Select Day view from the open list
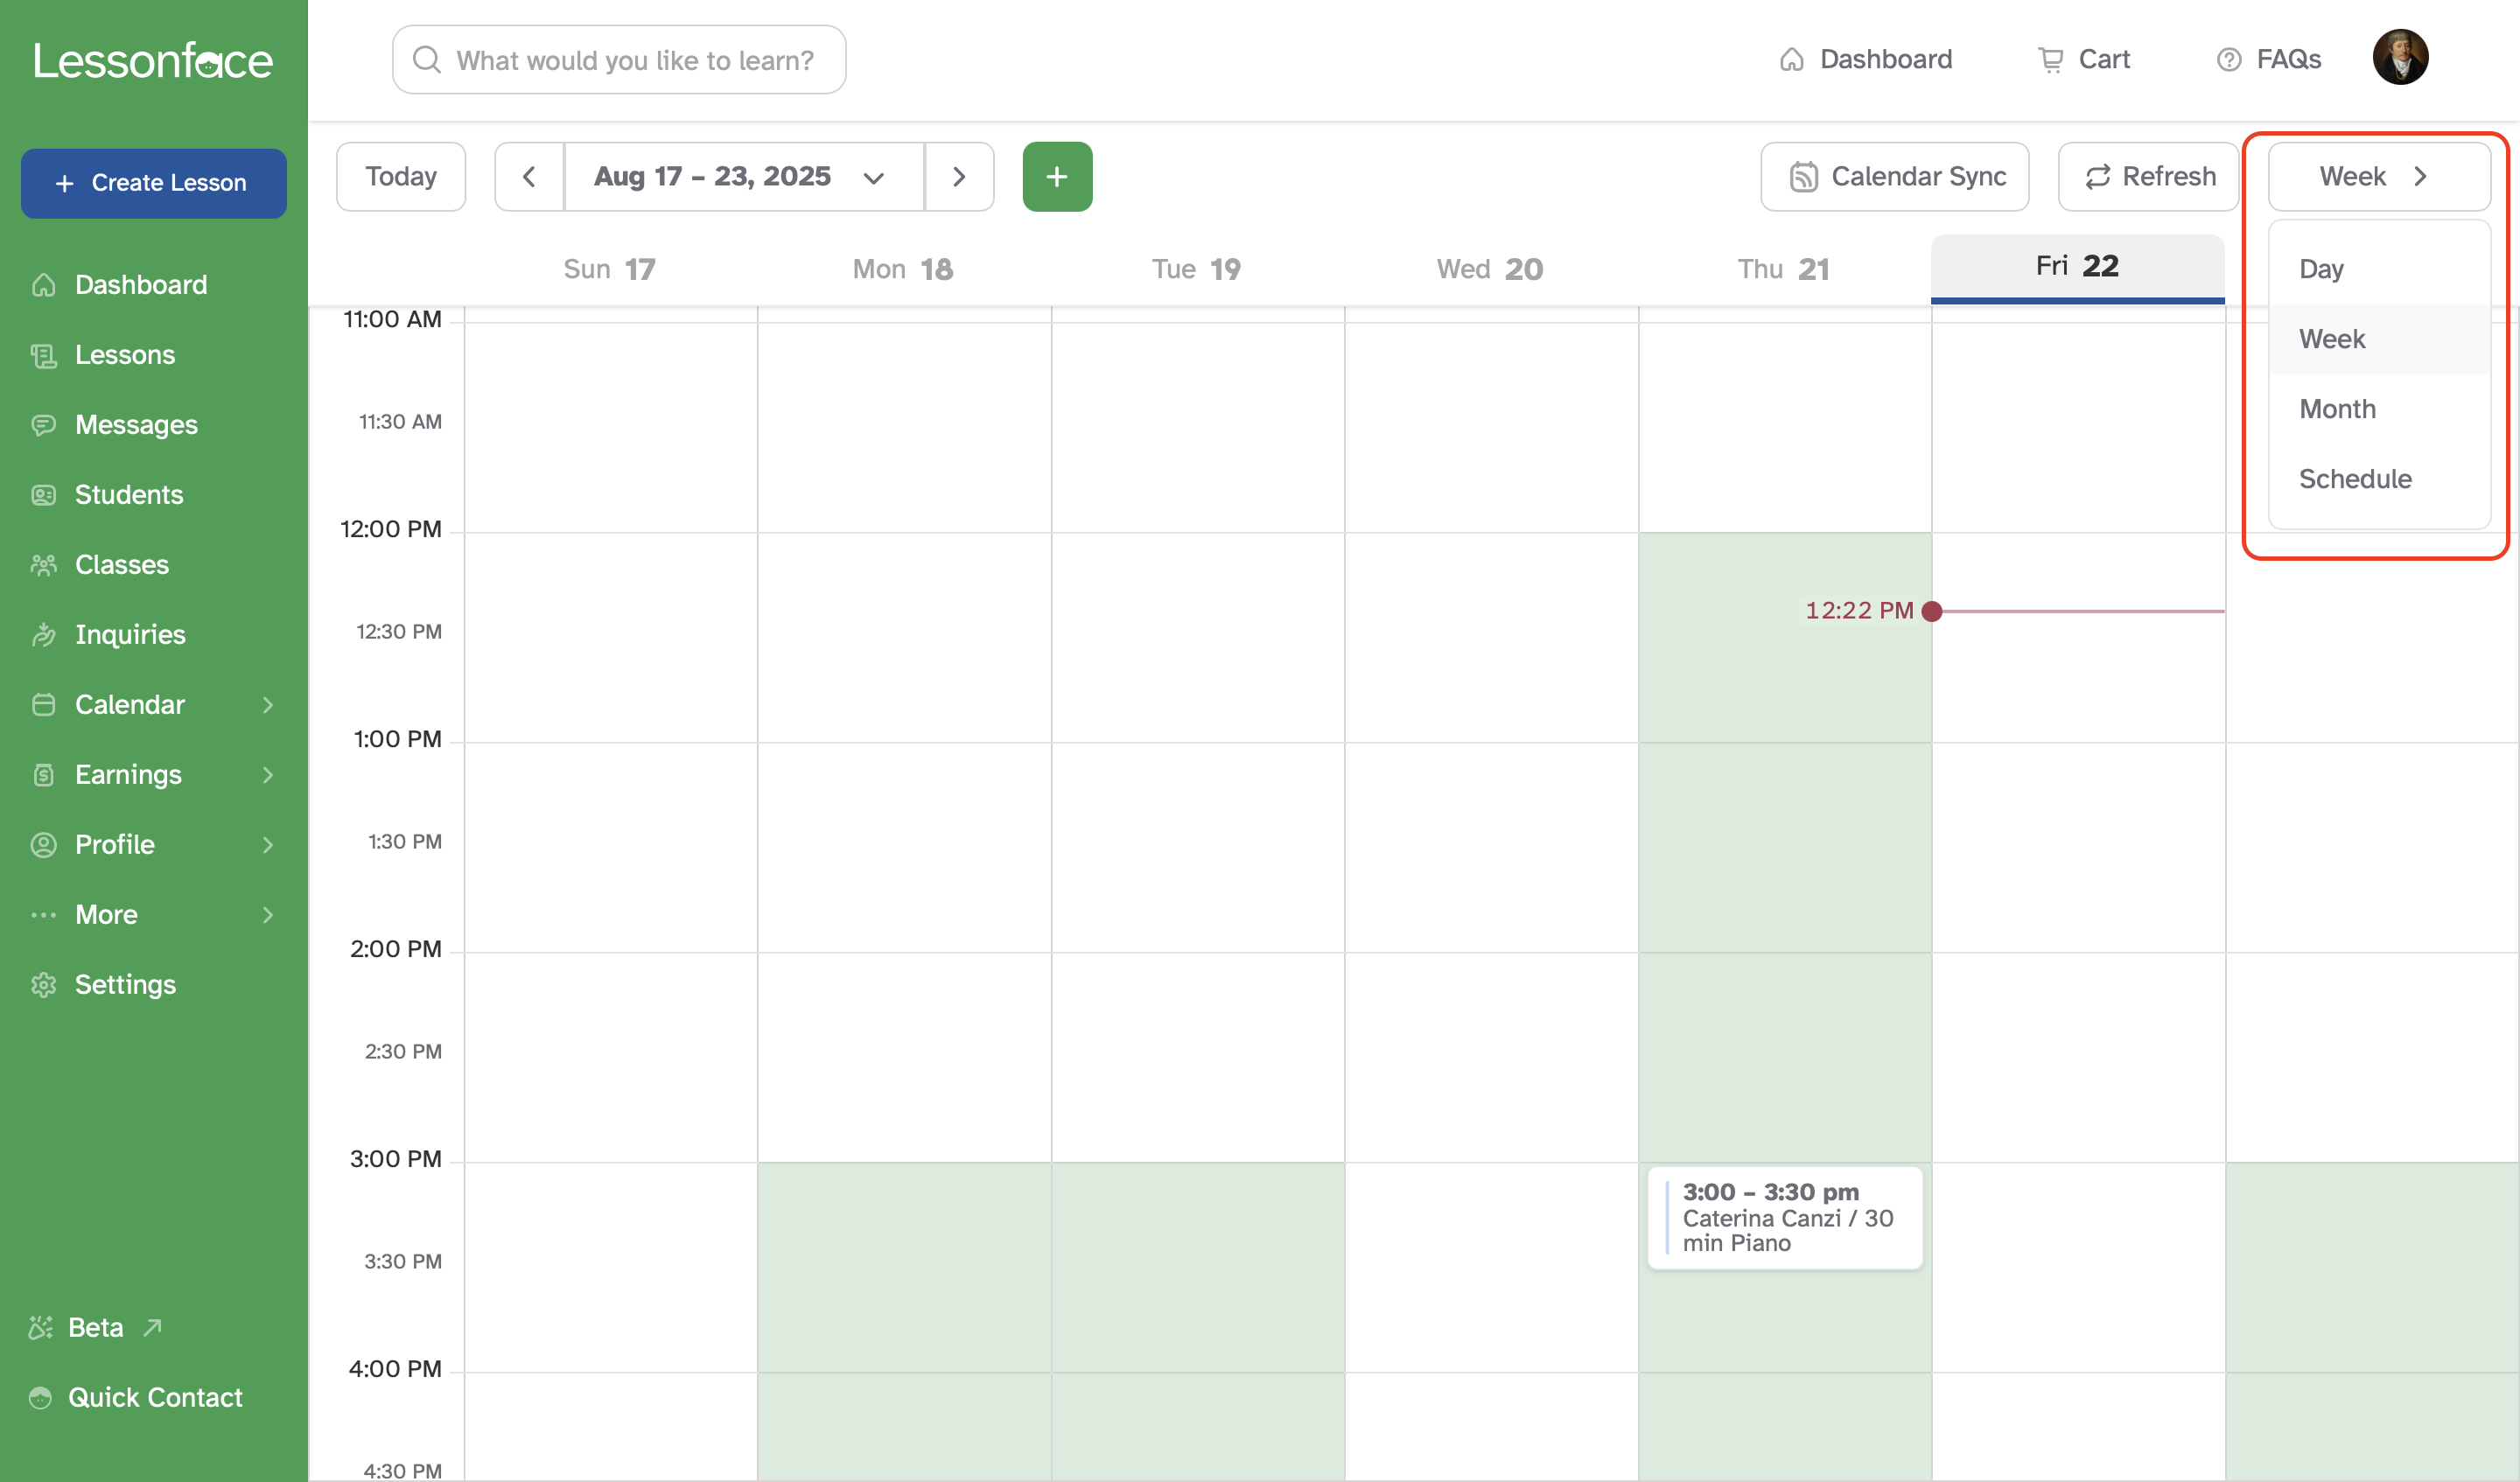Viewport: 2520px width, 1482px height. [2322, 268]
